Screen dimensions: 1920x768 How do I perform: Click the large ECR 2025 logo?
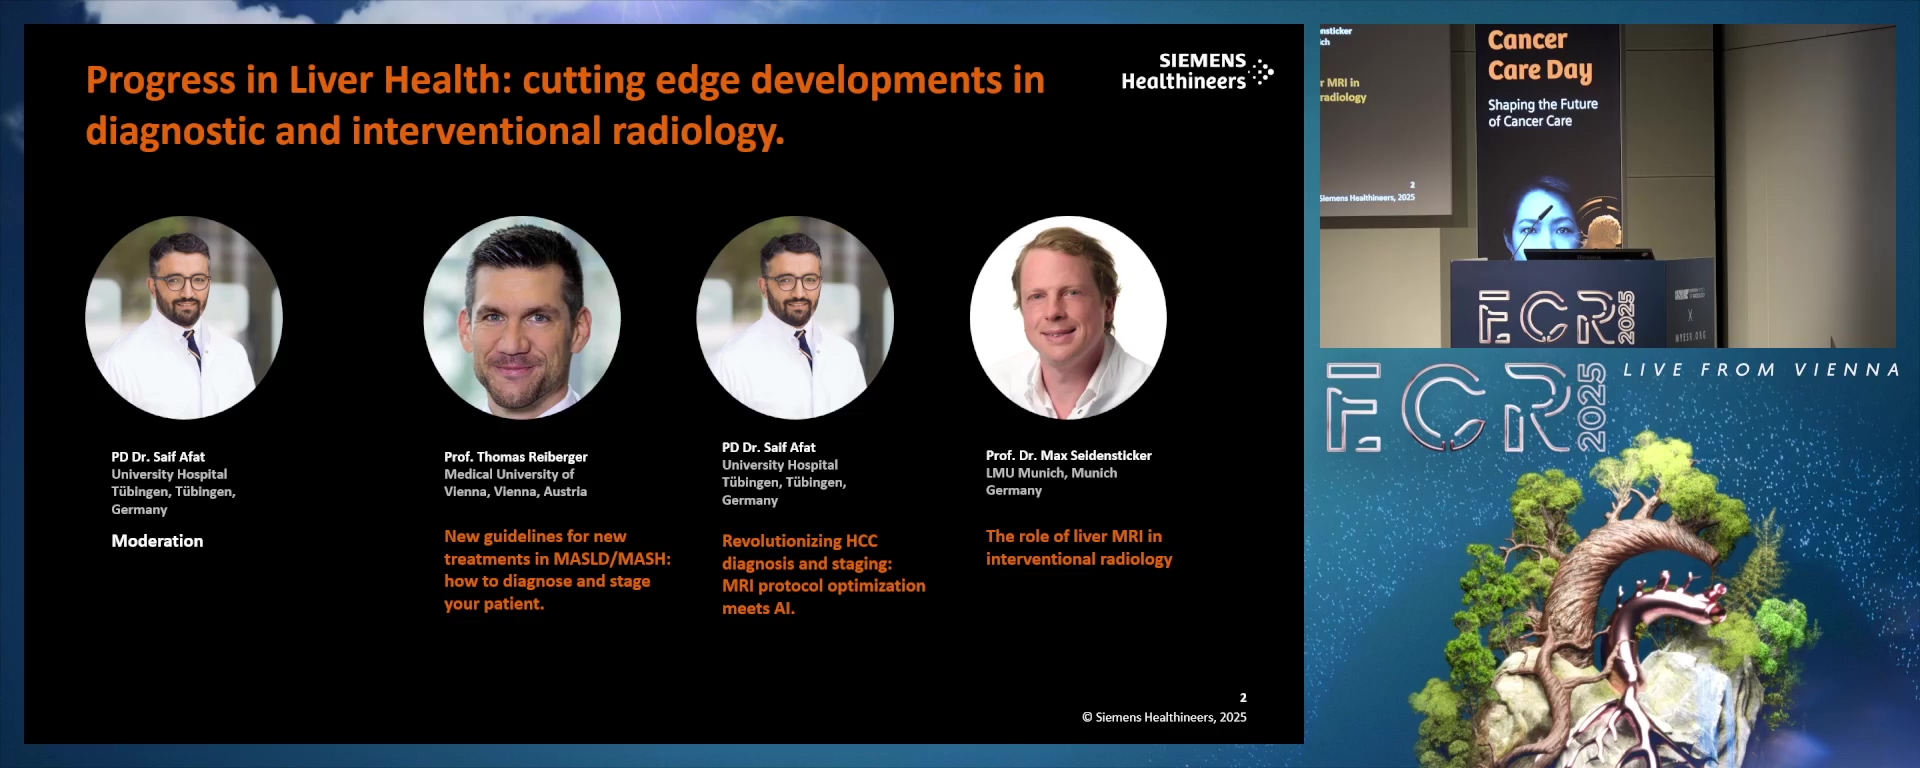tap(1467, 408)
